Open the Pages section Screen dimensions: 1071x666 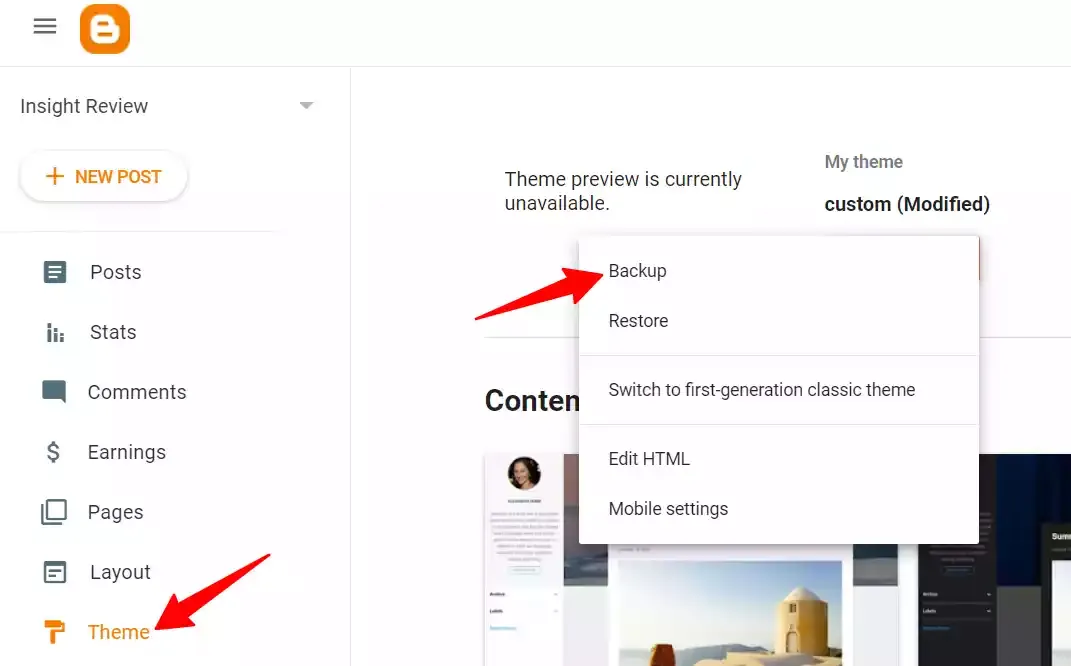tap(115, 512)
